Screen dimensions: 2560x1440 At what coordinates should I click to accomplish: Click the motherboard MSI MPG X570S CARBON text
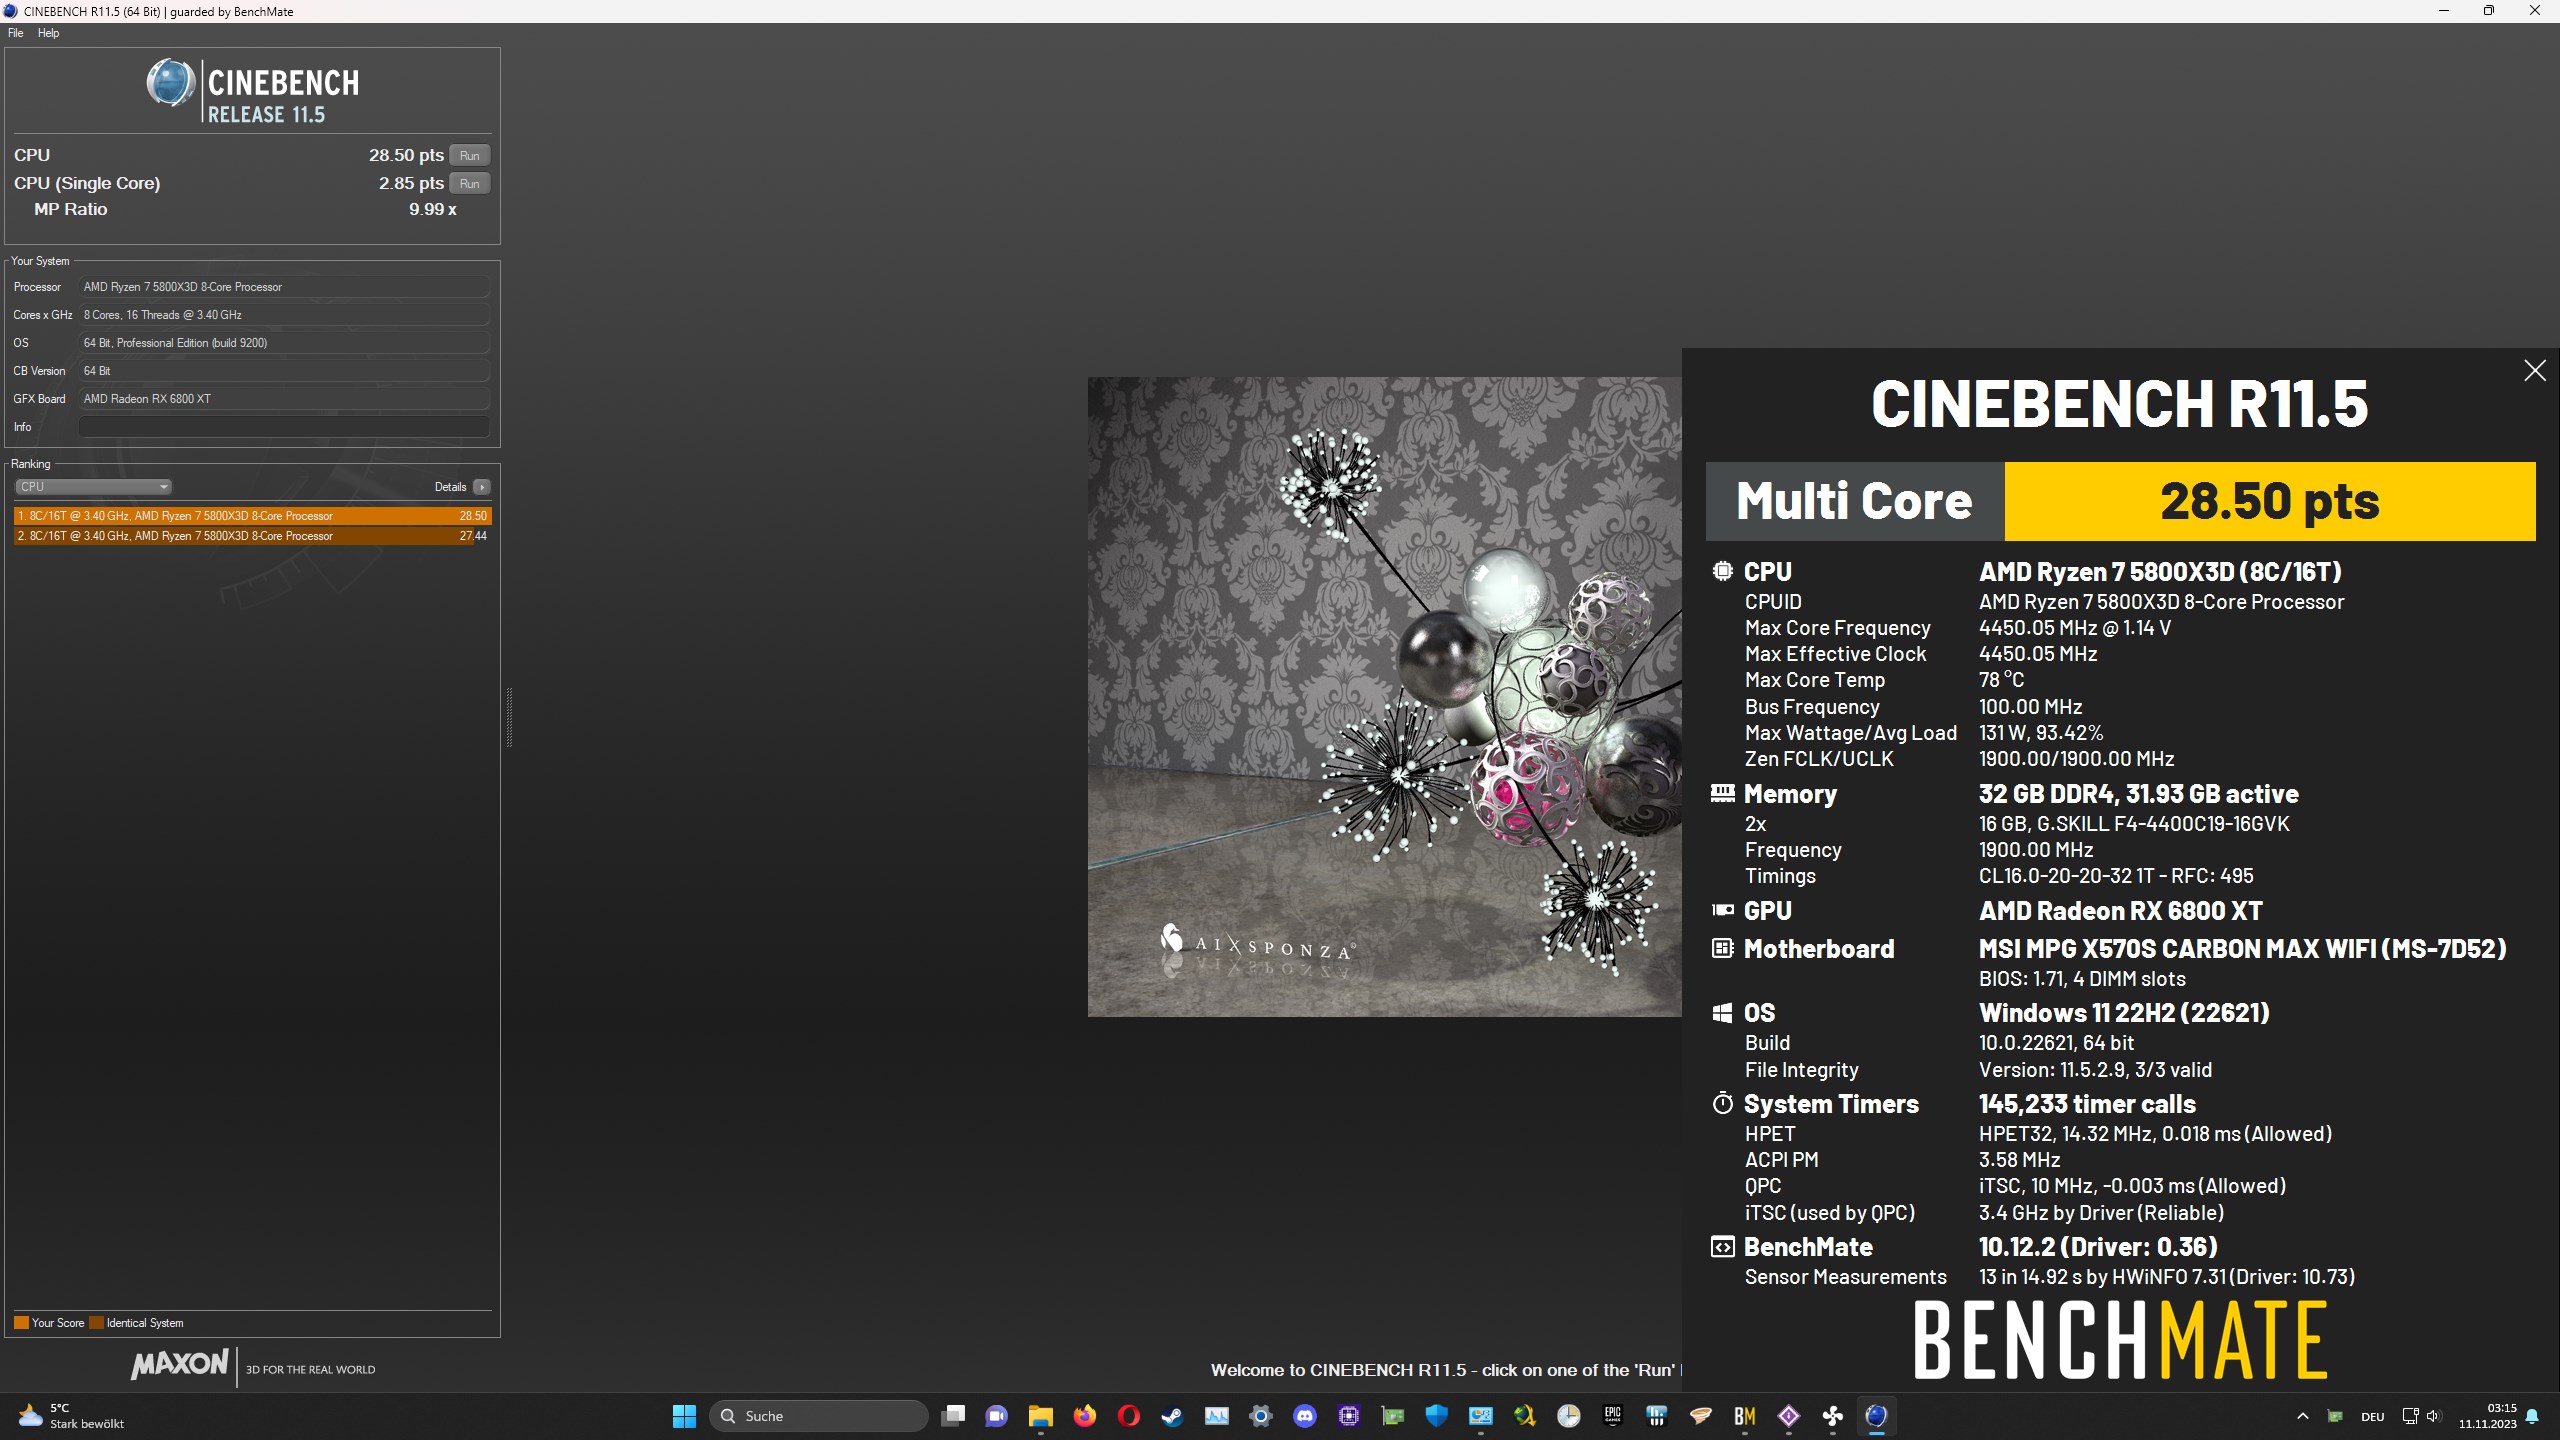coord(2243,949)
